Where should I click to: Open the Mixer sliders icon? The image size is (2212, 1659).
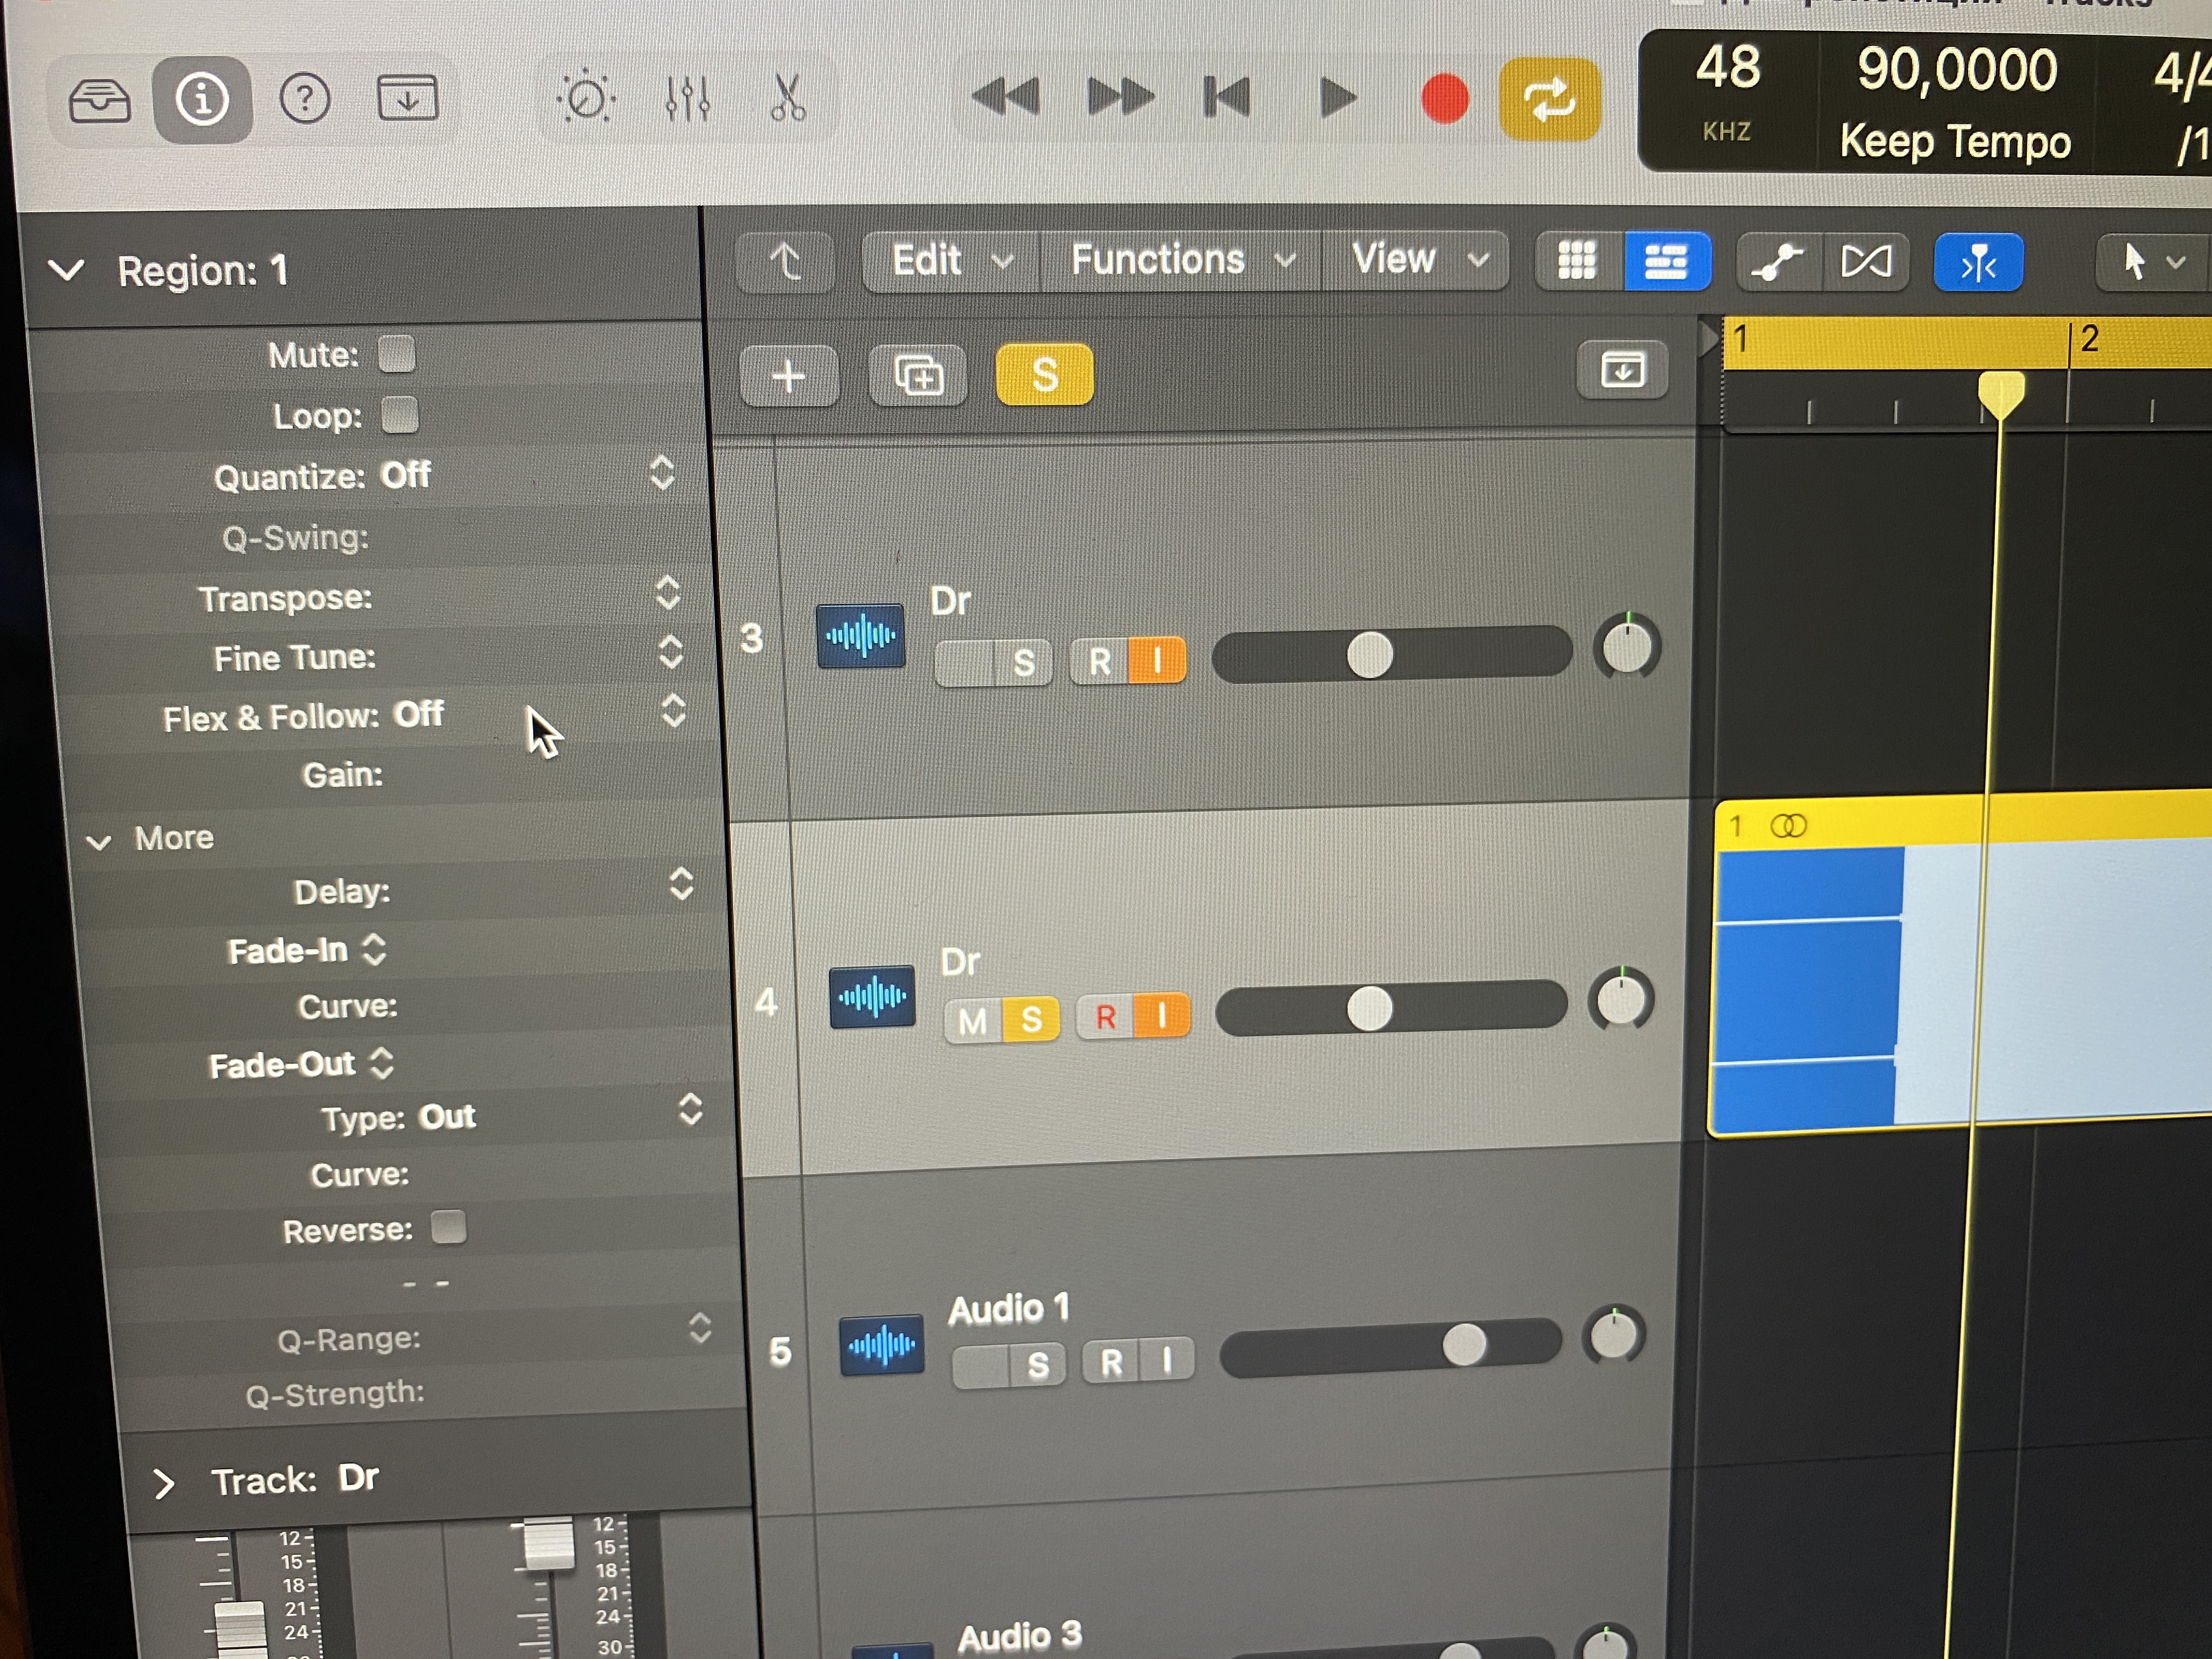(687, 99)
